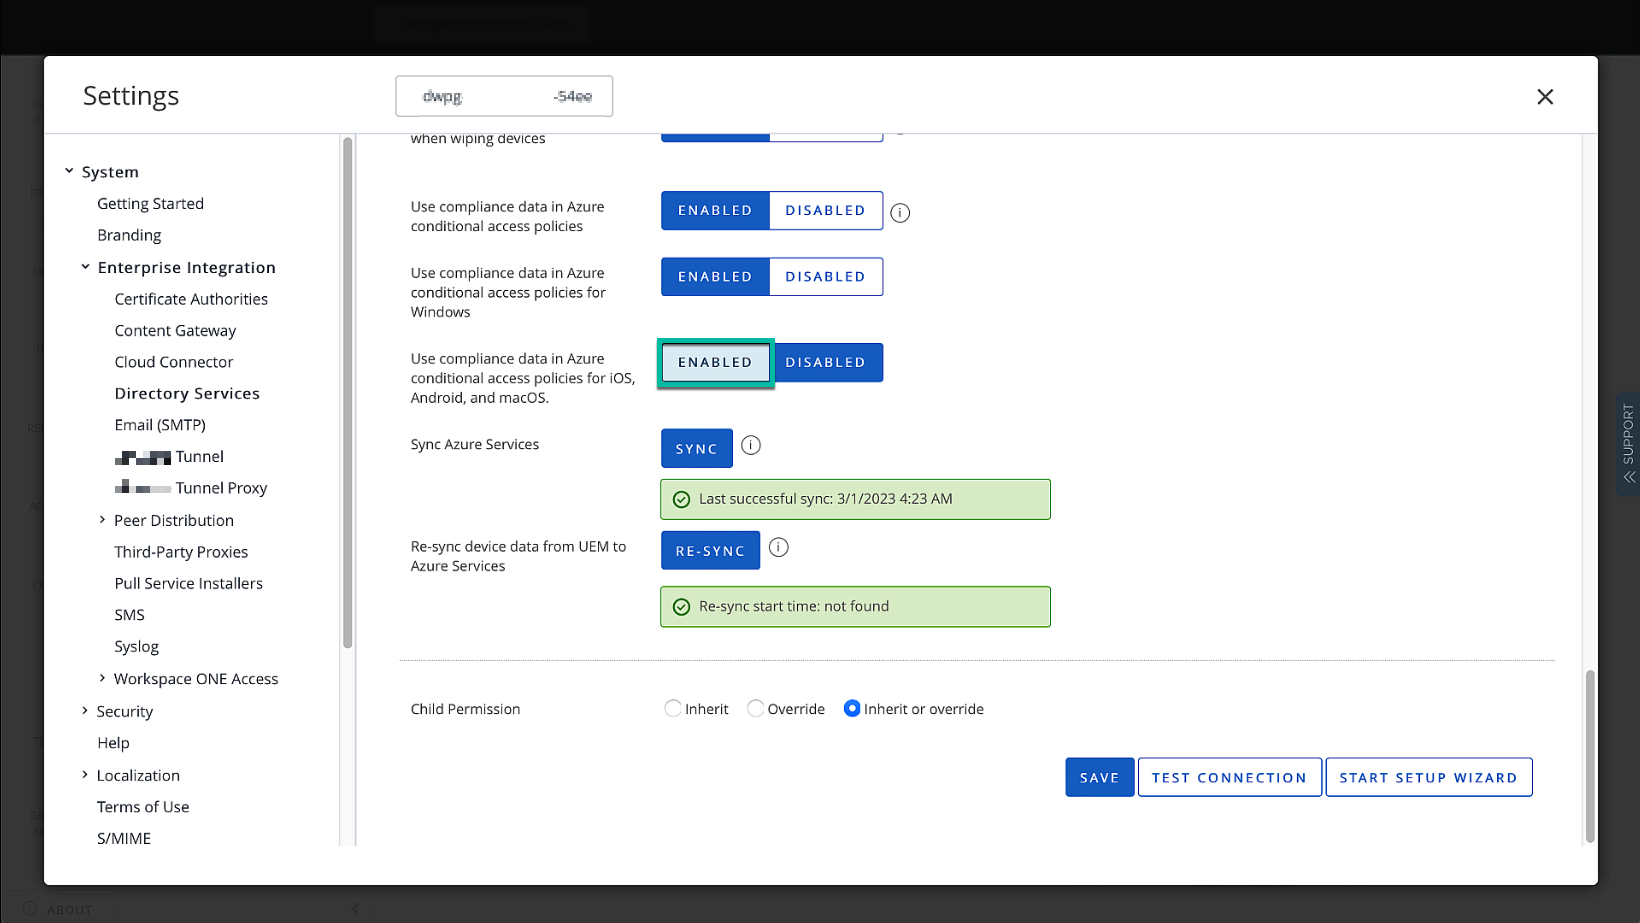Click the SAVE button
Screen dimensions: 1640x923
click(1099, 778)
